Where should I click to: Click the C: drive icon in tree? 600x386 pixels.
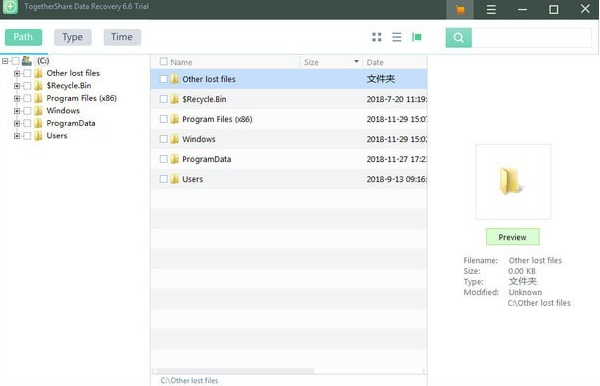[27, 60]
